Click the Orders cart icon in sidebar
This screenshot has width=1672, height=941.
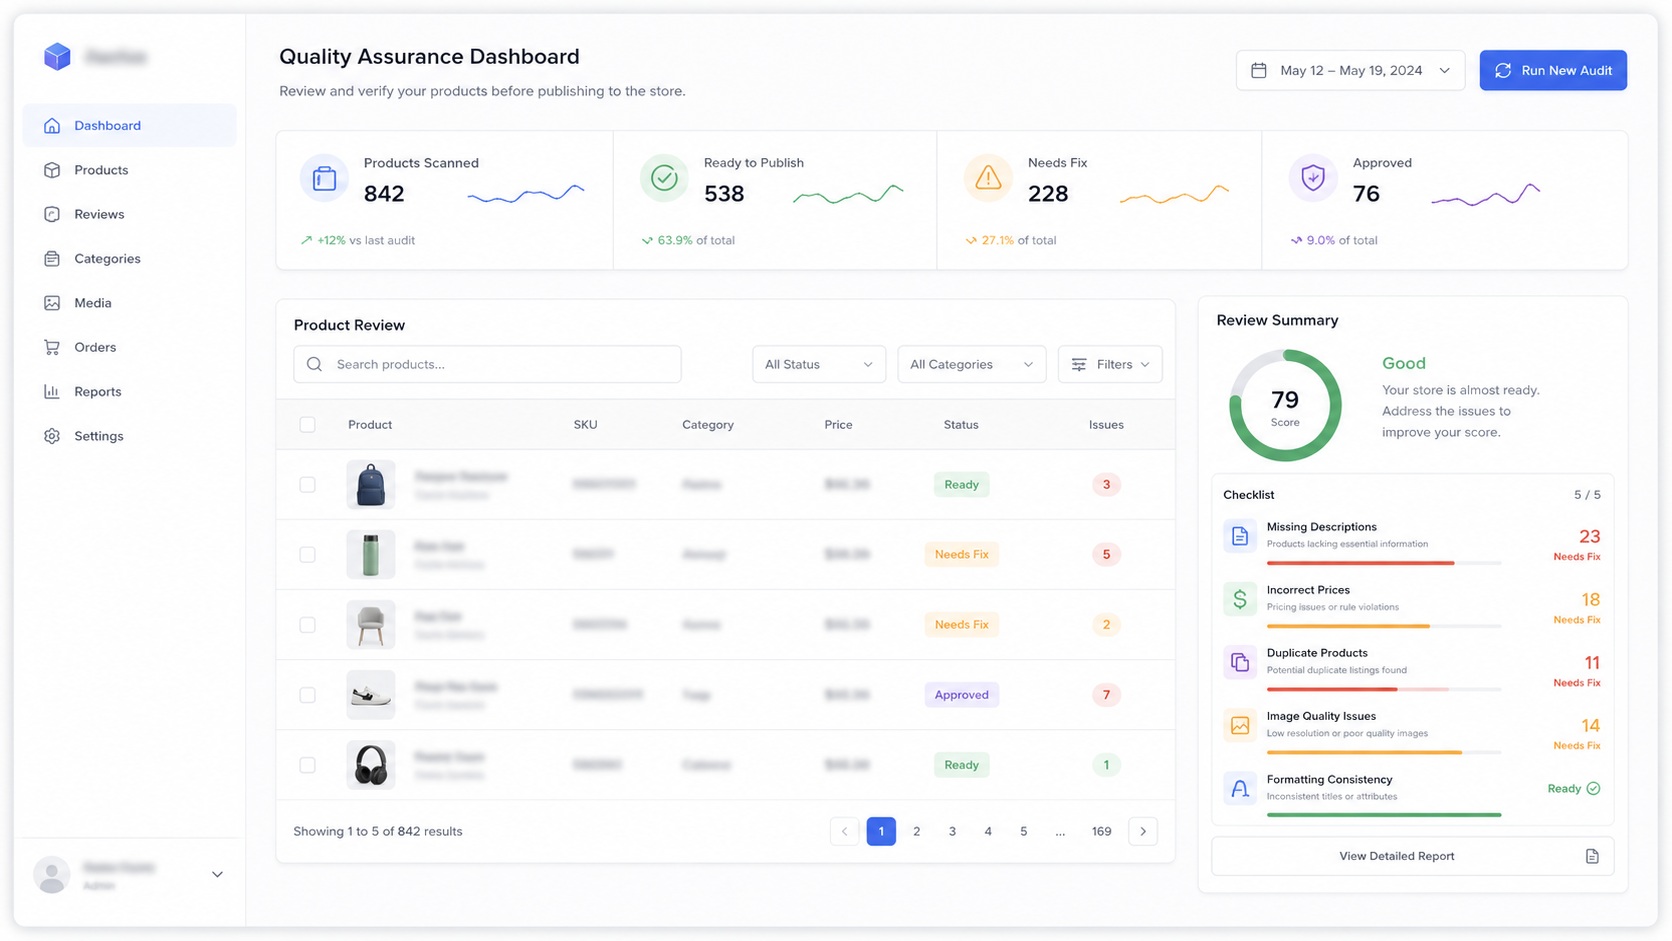click(x=52, y=347)
